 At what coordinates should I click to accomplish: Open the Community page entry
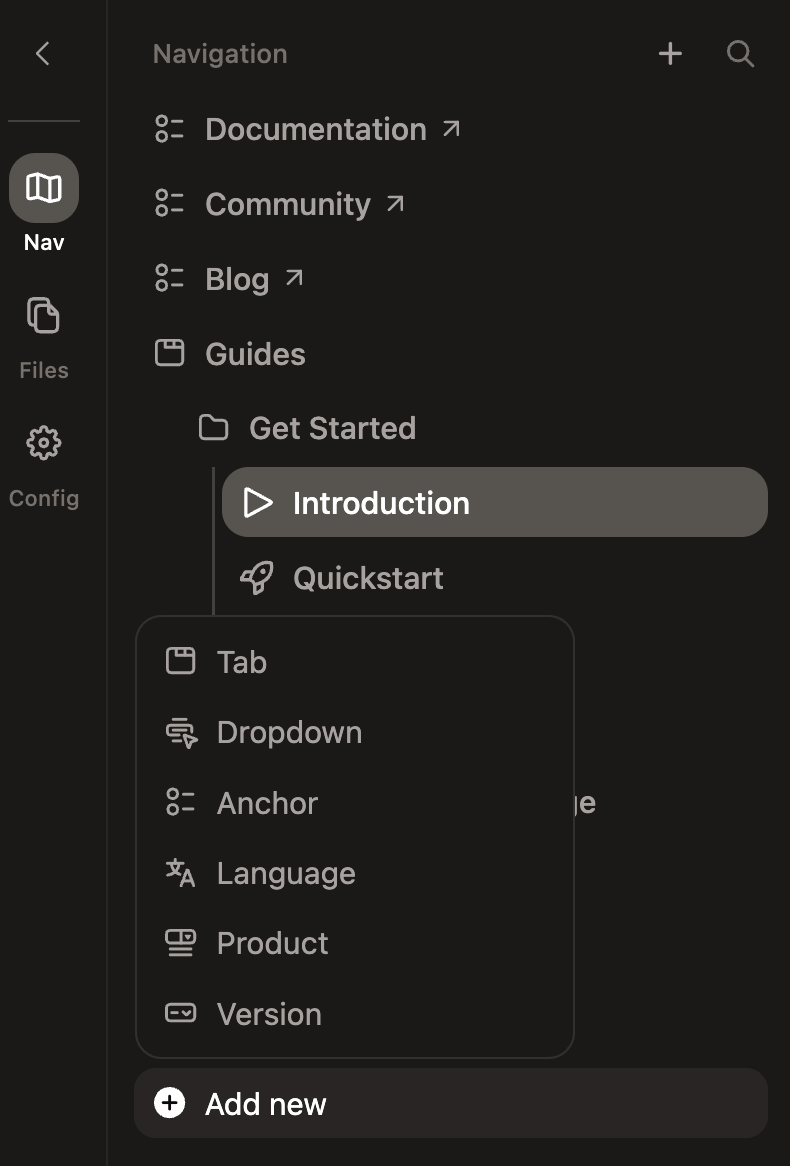(287, 203)
